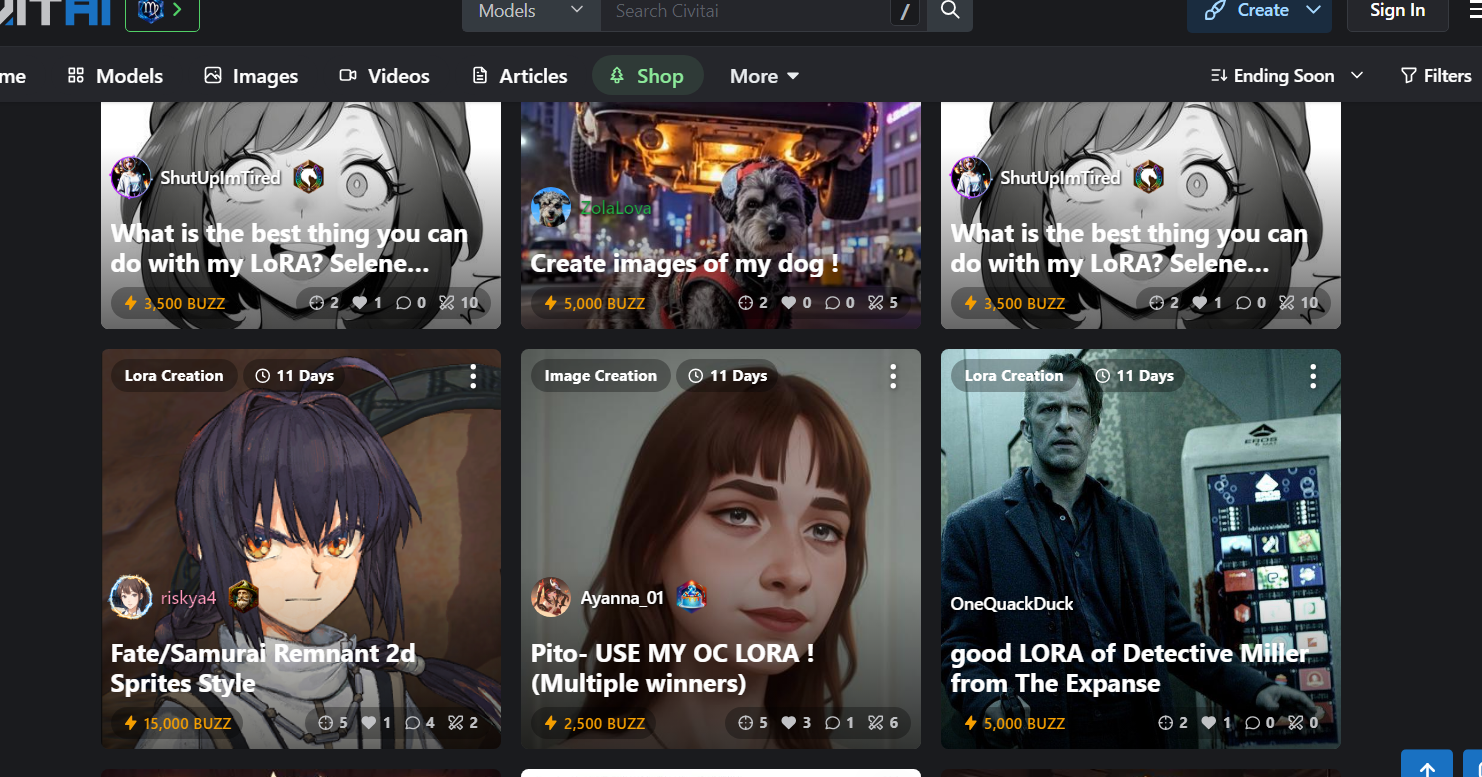
Task: Open Pito- USE MY OC LORA bounty
Action: pos(672,668)
